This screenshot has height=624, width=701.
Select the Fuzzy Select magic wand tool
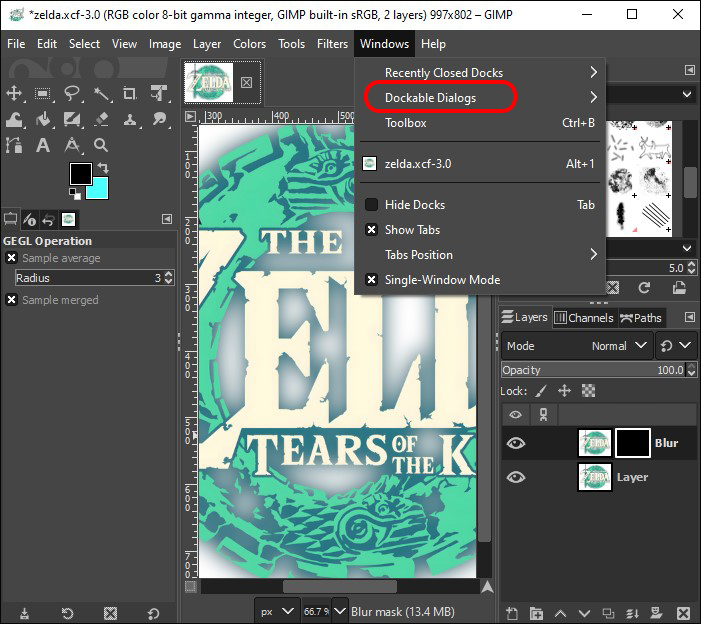[x=101, y=94]
